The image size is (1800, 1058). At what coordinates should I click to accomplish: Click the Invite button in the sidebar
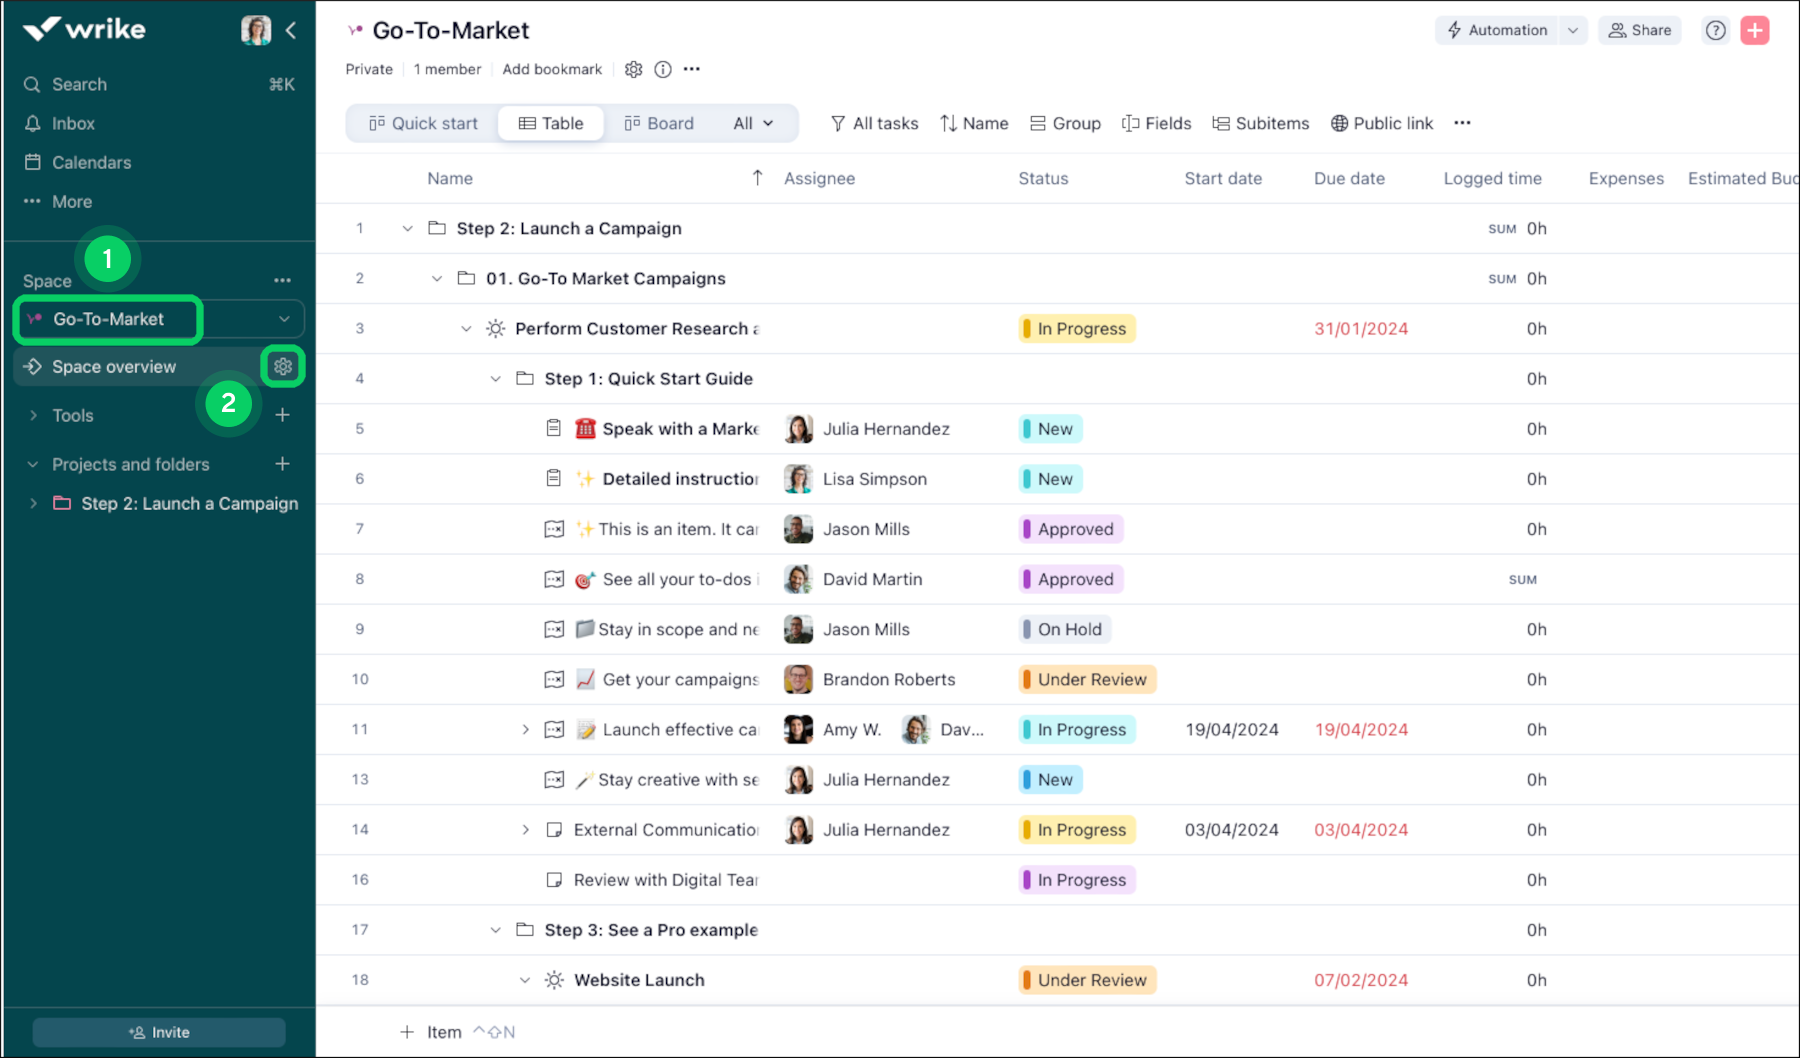[x=159, y=1032]
